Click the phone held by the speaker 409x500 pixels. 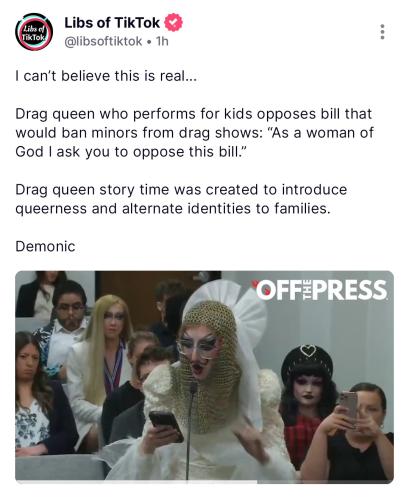click(166, 426)
